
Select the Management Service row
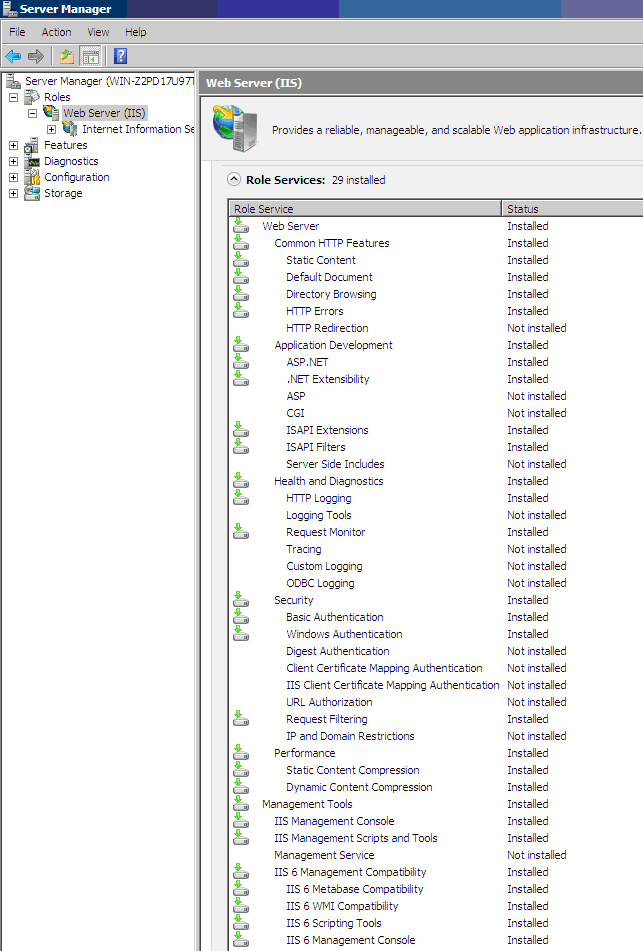(436, 855)
